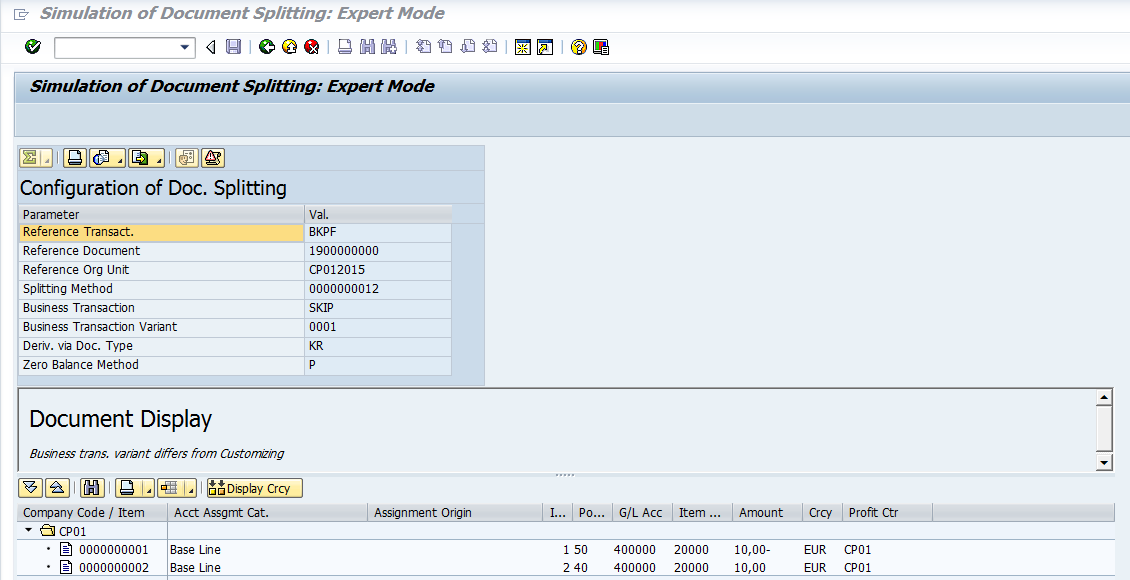Open Help via the yellow question mark
This screenshot has height=580, width=1130.
(x=579, y=47)
